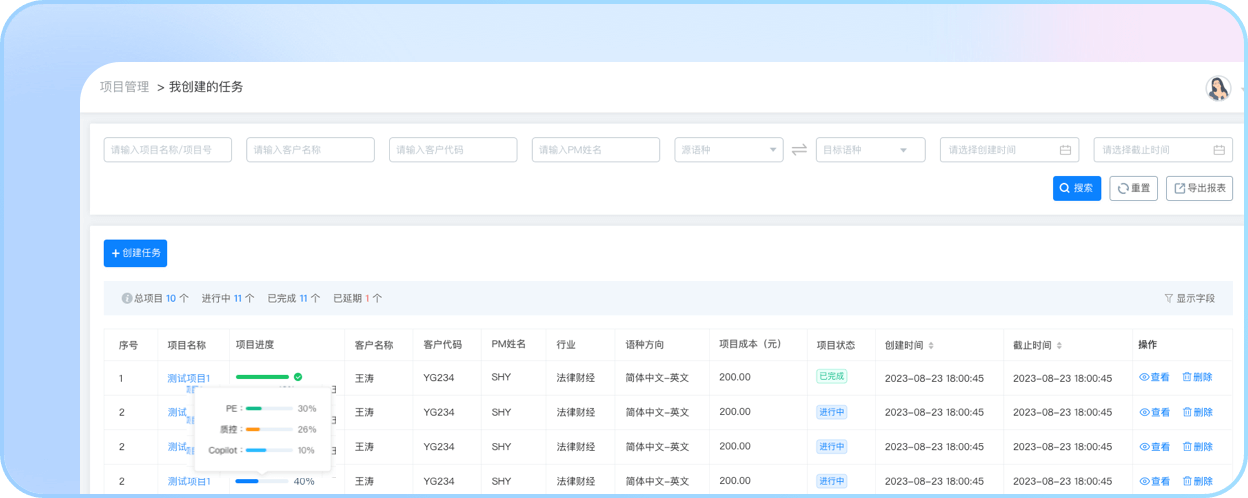This screenshot has height=498, width=1248.
Task: Click the info icon beside 总项目
Action: pos(127,298)
